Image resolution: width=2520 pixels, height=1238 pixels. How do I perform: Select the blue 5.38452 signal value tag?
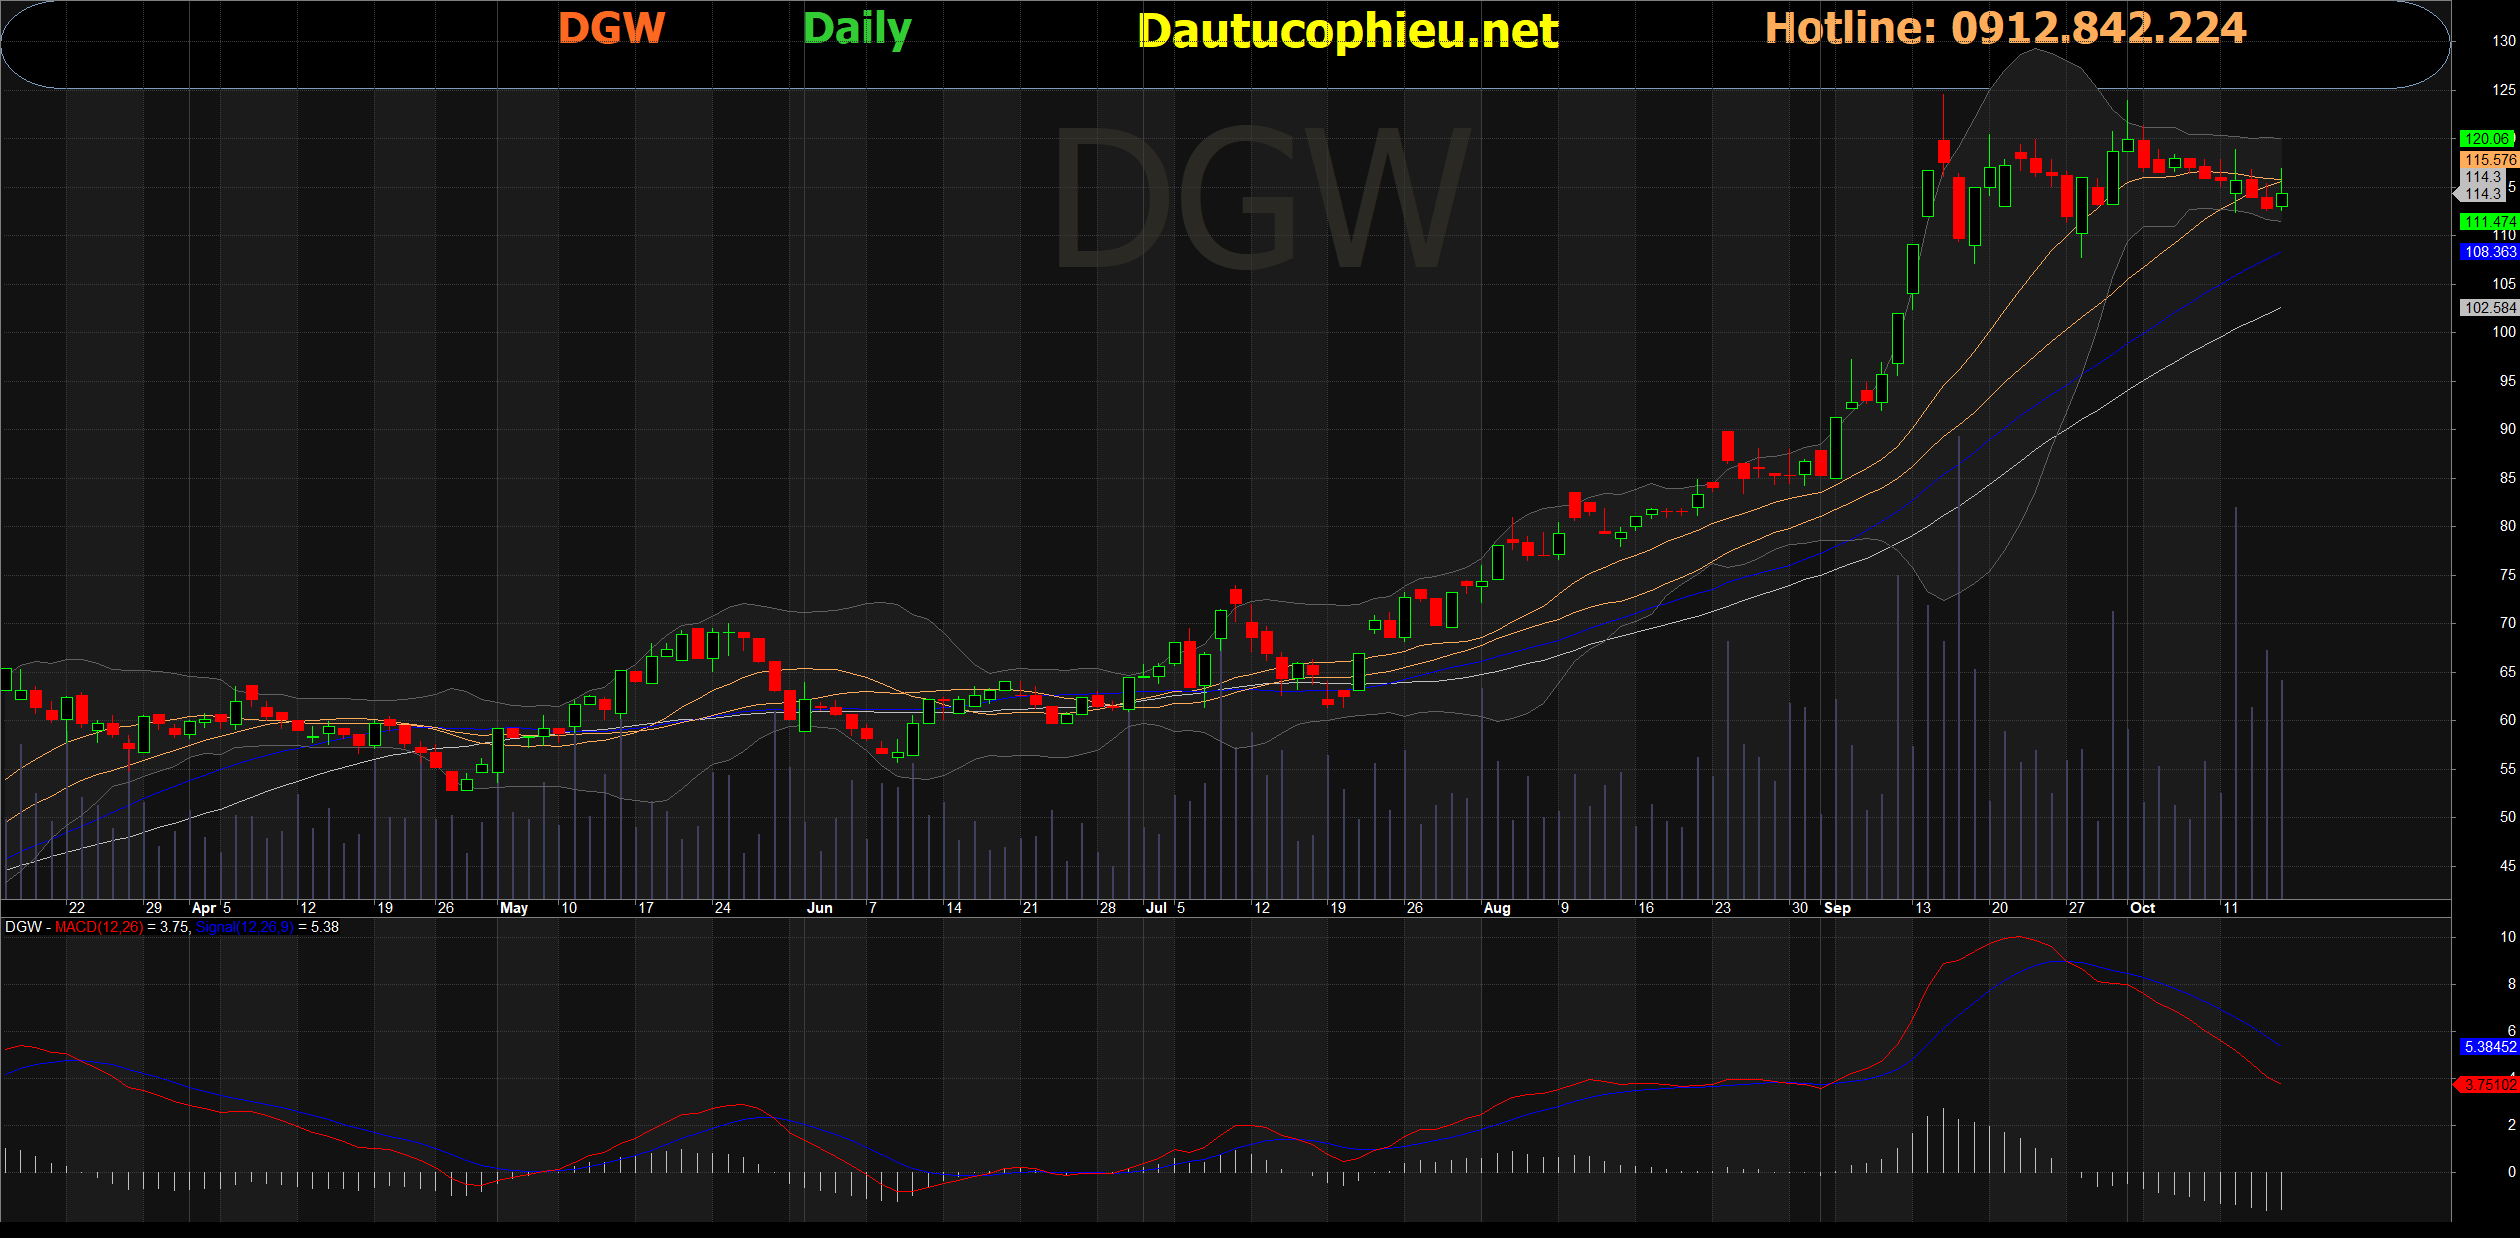pyautogui.click(x=2489, y=1047)
